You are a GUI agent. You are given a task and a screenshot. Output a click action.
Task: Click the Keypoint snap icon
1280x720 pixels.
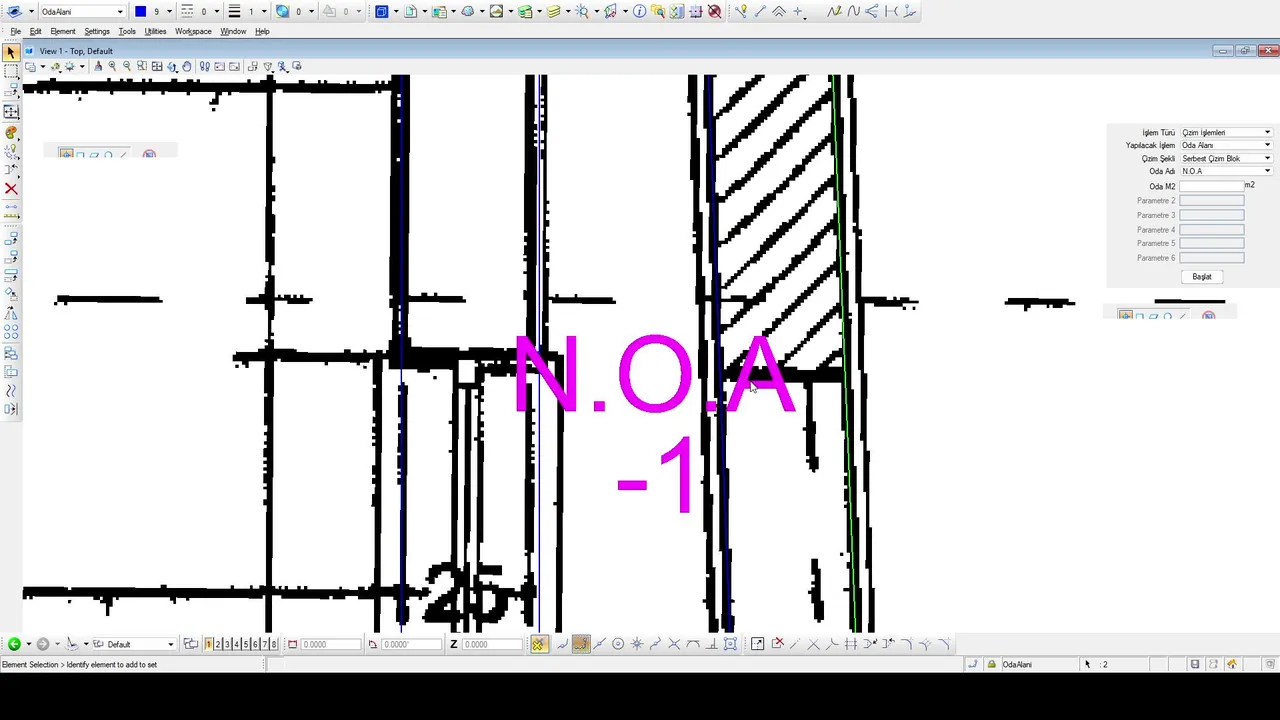coord(580,644)
